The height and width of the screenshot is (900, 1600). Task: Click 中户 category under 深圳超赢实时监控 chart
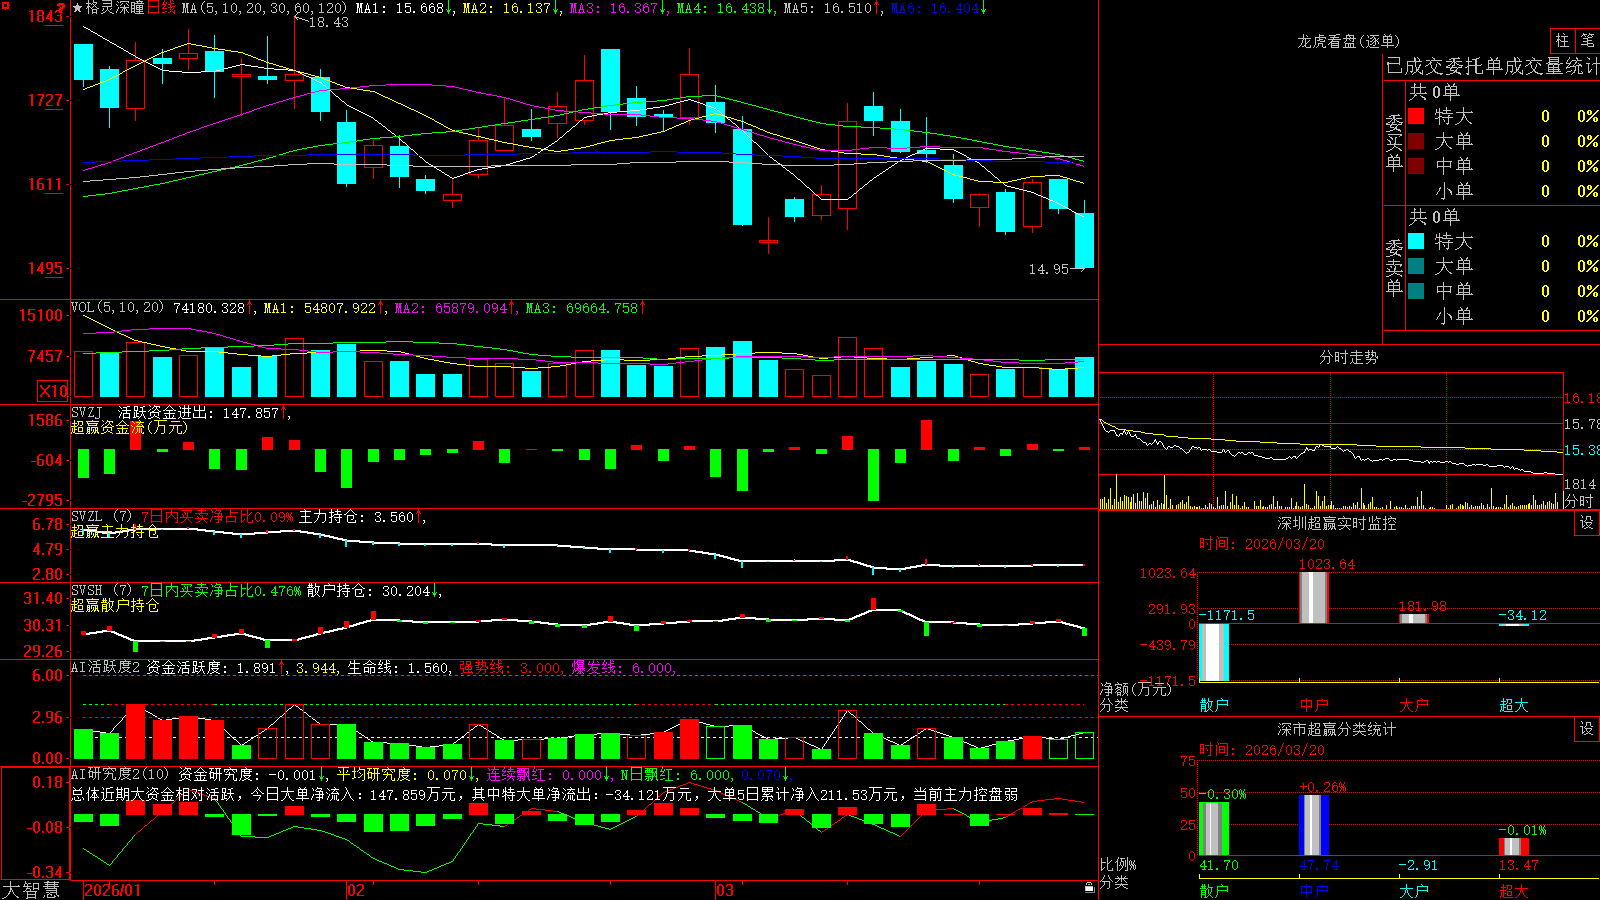1314,705
